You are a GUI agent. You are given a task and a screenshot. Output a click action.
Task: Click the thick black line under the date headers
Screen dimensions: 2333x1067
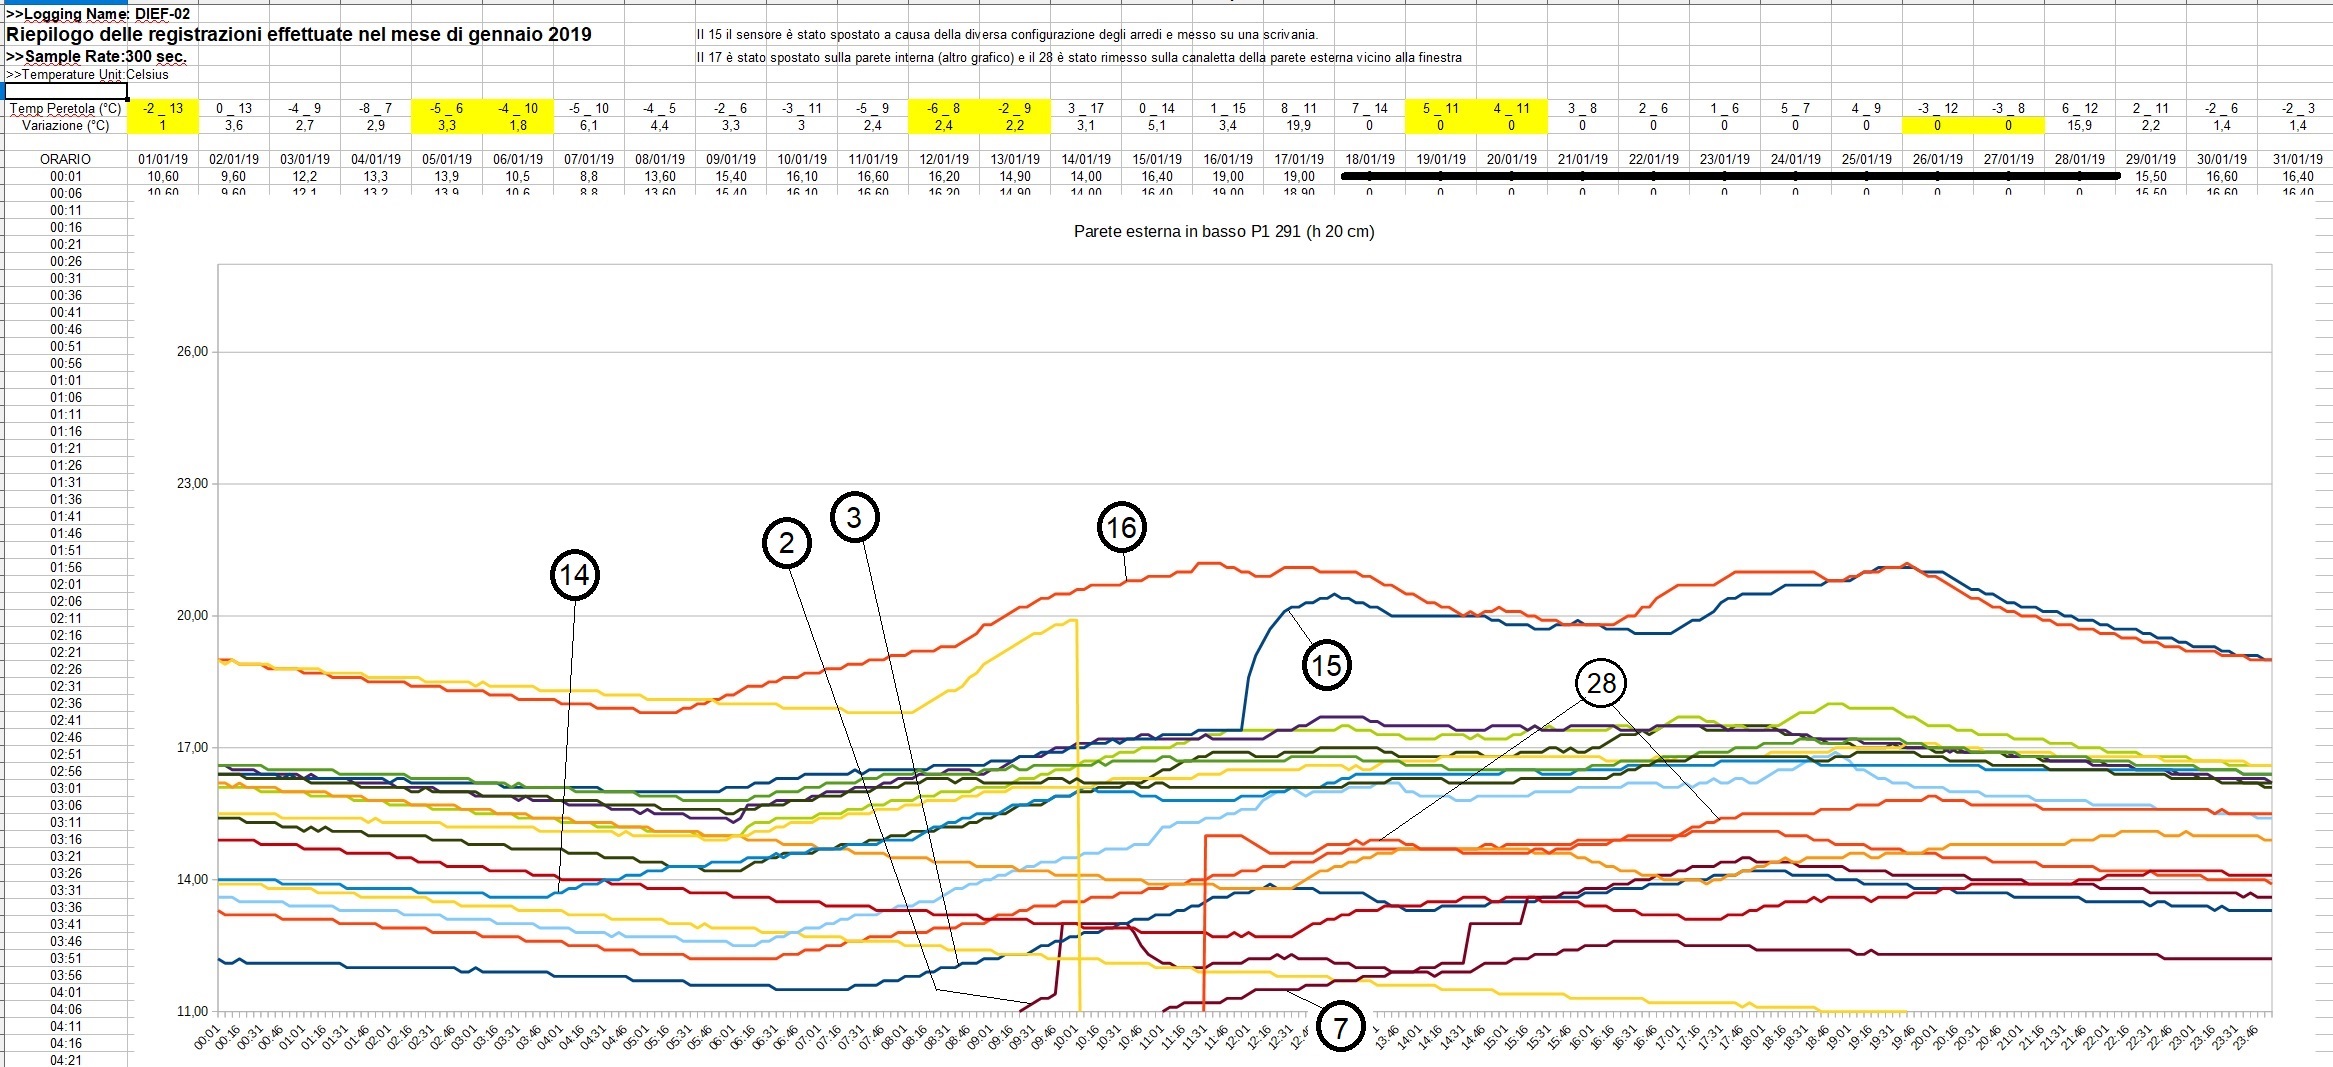tap(1729, 176)
